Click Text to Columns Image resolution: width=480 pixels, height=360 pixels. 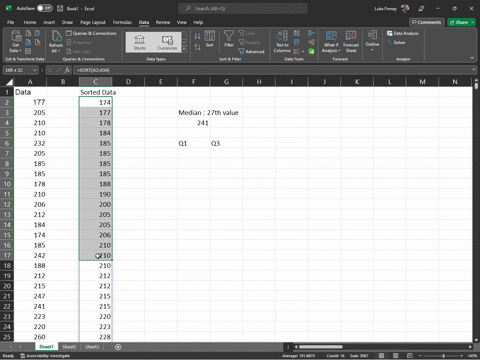(282, 42)
